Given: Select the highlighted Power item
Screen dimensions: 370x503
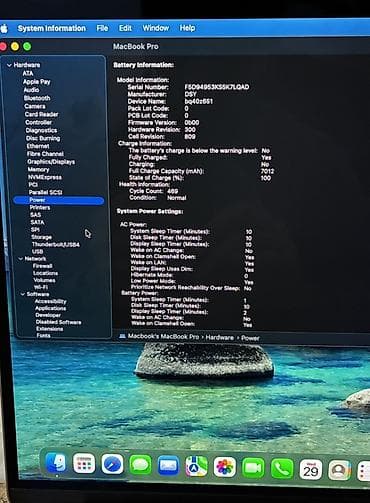Looking at the screenshot, I should coord(59,200).
